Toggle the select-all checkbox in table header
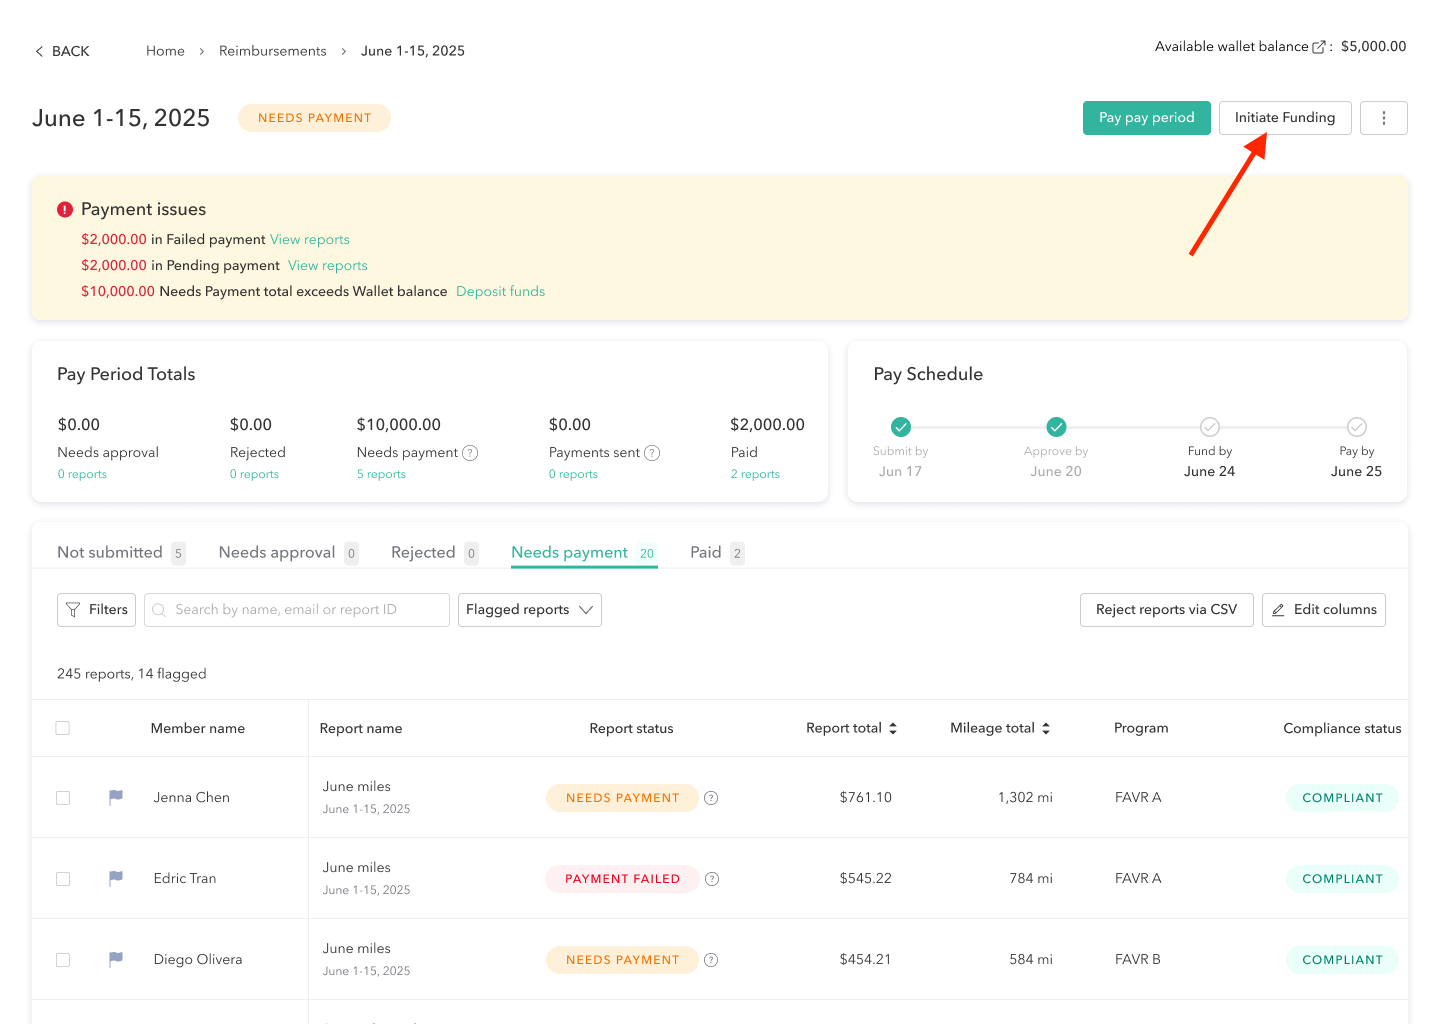Screen dimensions: 1440x1024 click(x=63, y=728)
